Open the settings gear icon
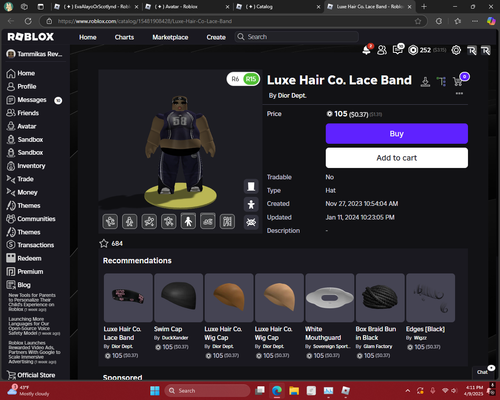Screen dimensions: 500x400 (456, 50)
